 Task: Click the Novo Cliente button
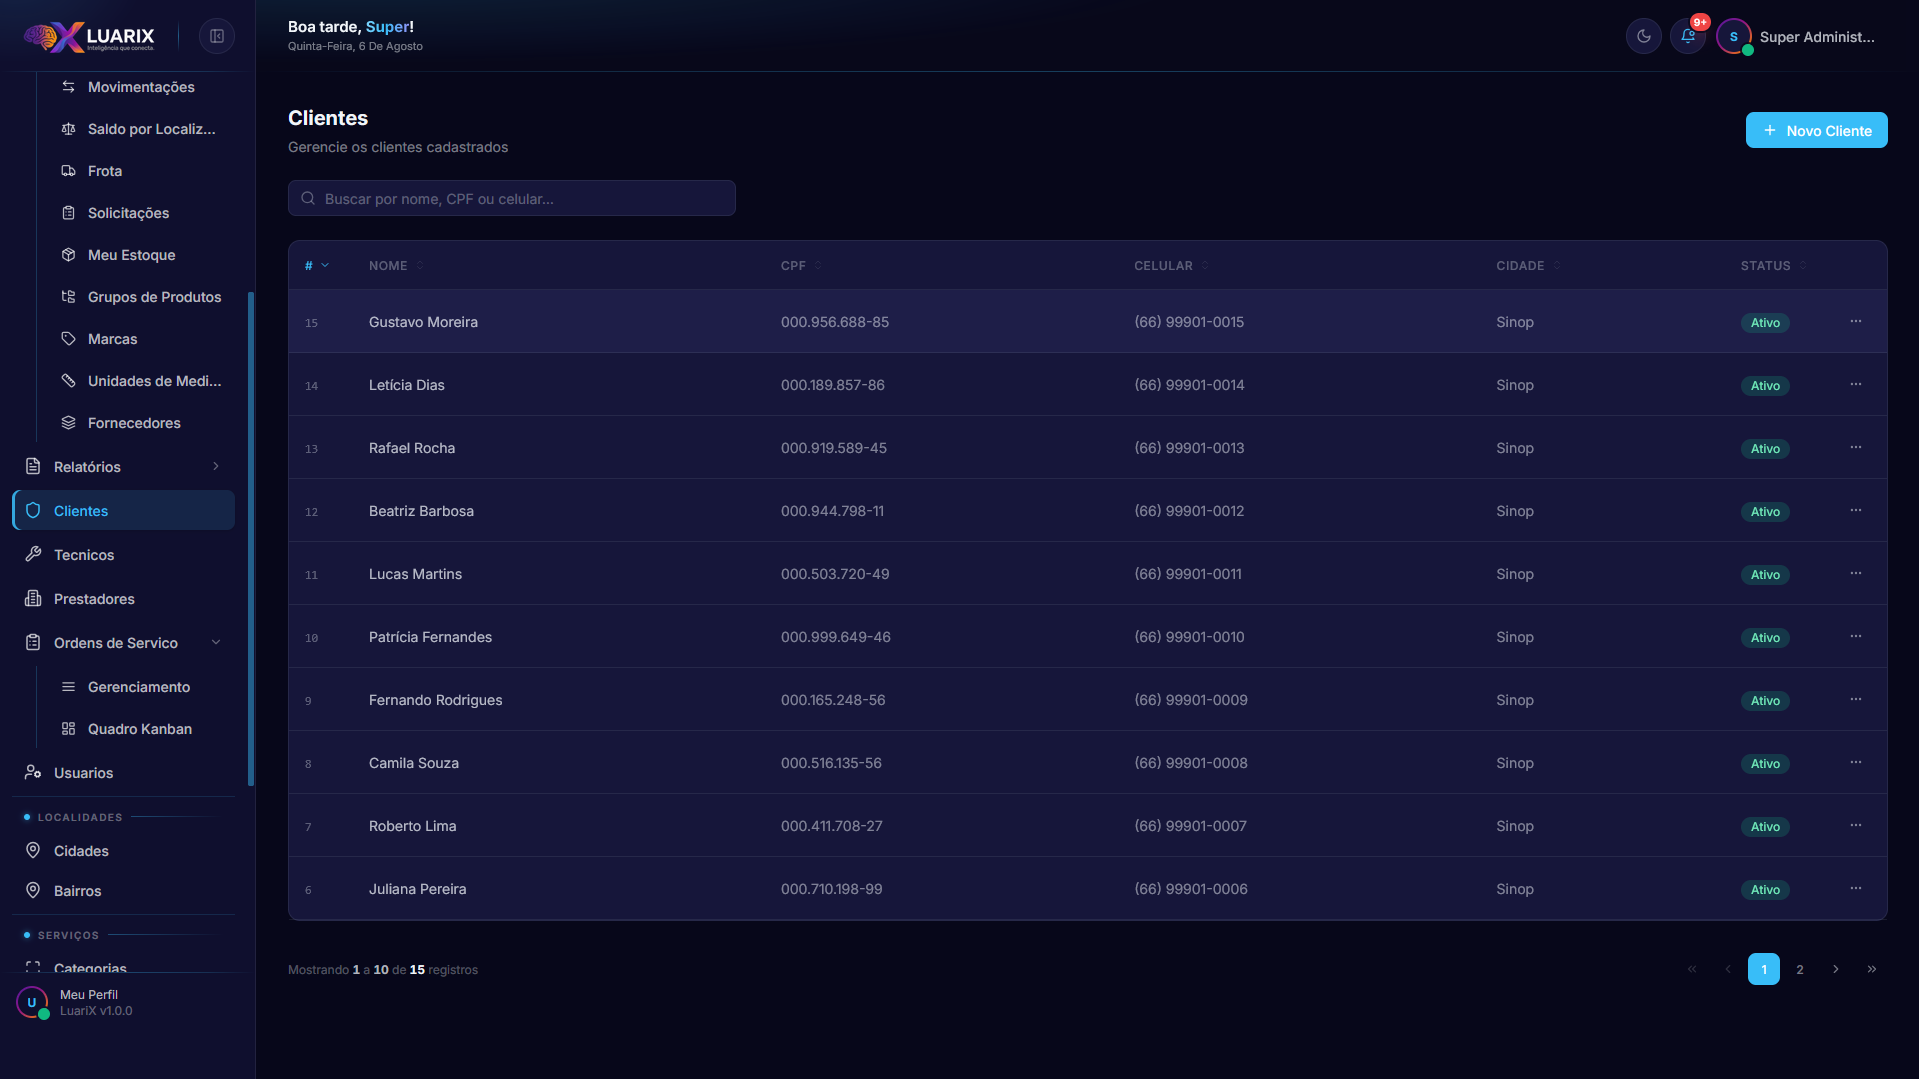pos(1816,130)
